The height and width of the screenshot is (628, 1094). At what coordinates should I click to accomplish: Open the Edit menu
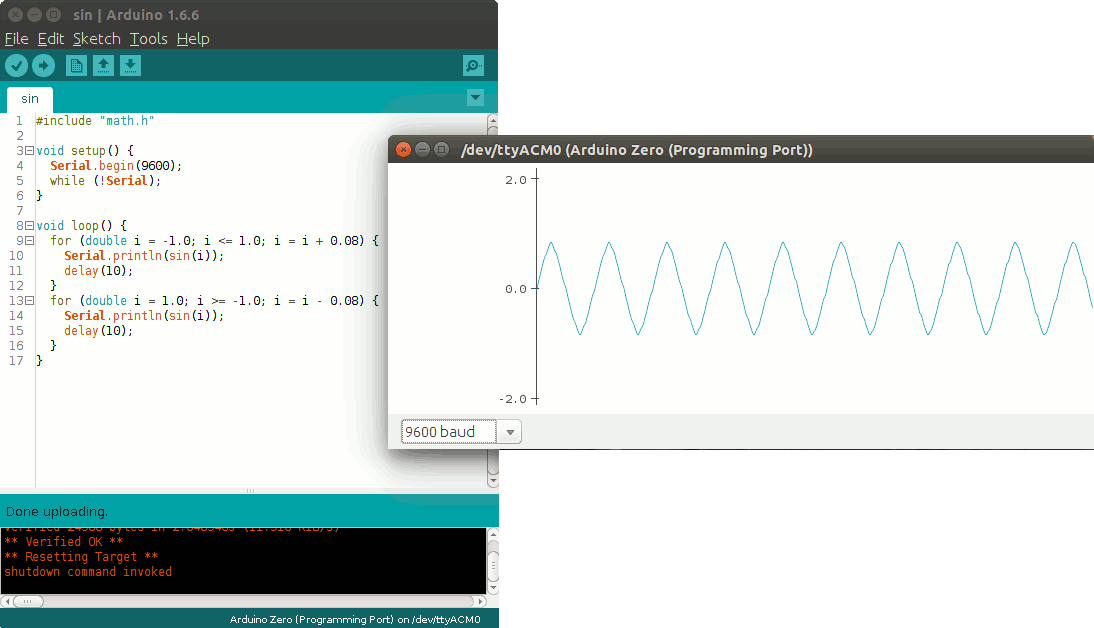click(x=51, y=39)
